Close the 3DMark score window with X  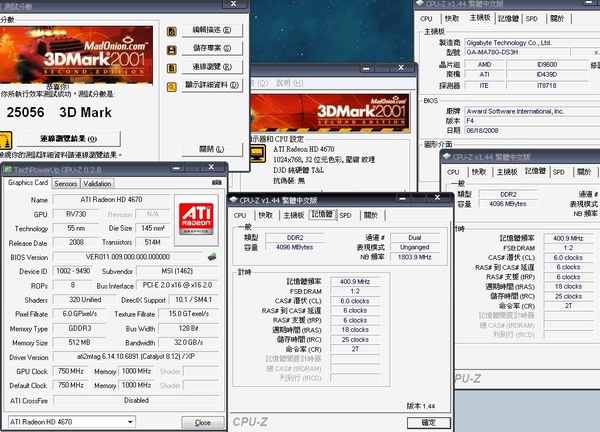[x=233, y=4]
